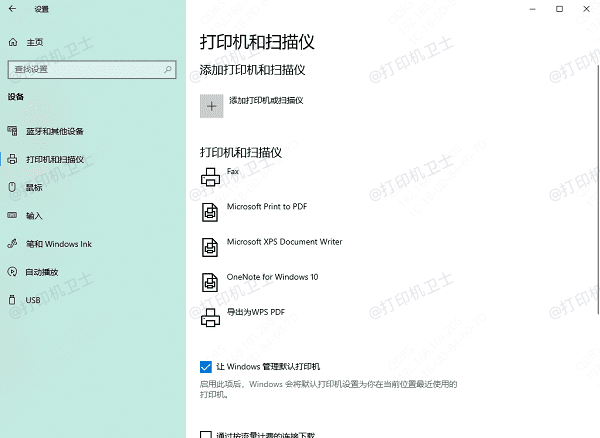
Task: Close the settings window
Action: (x=586, y=9)
